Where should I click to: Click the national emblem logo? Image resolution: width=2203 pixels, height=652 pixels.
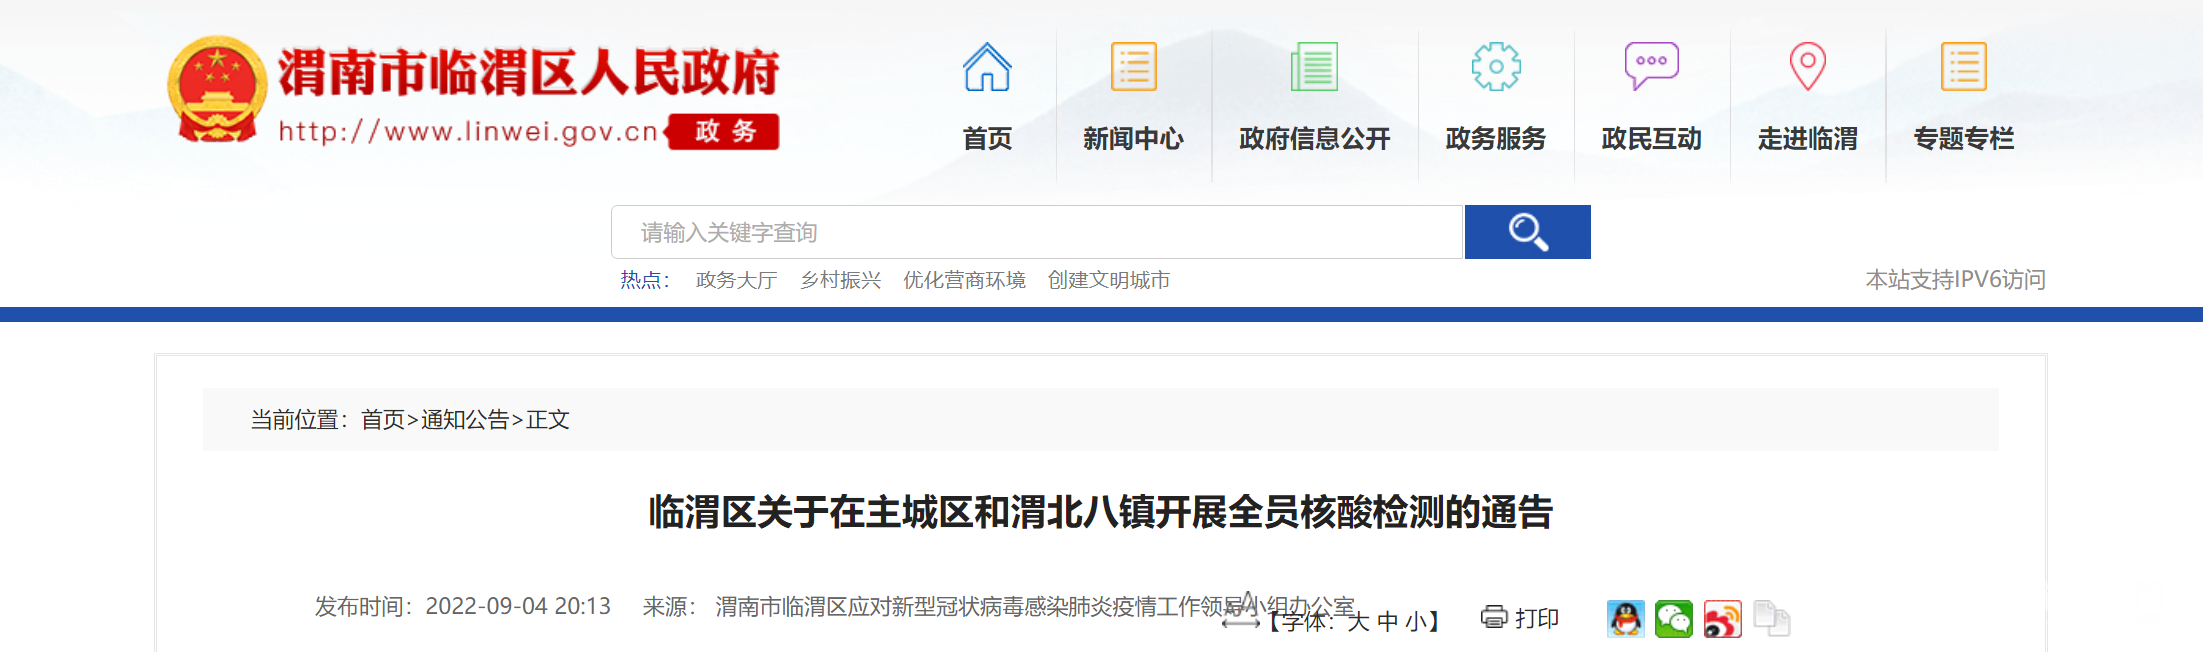(x=217, y=90)
